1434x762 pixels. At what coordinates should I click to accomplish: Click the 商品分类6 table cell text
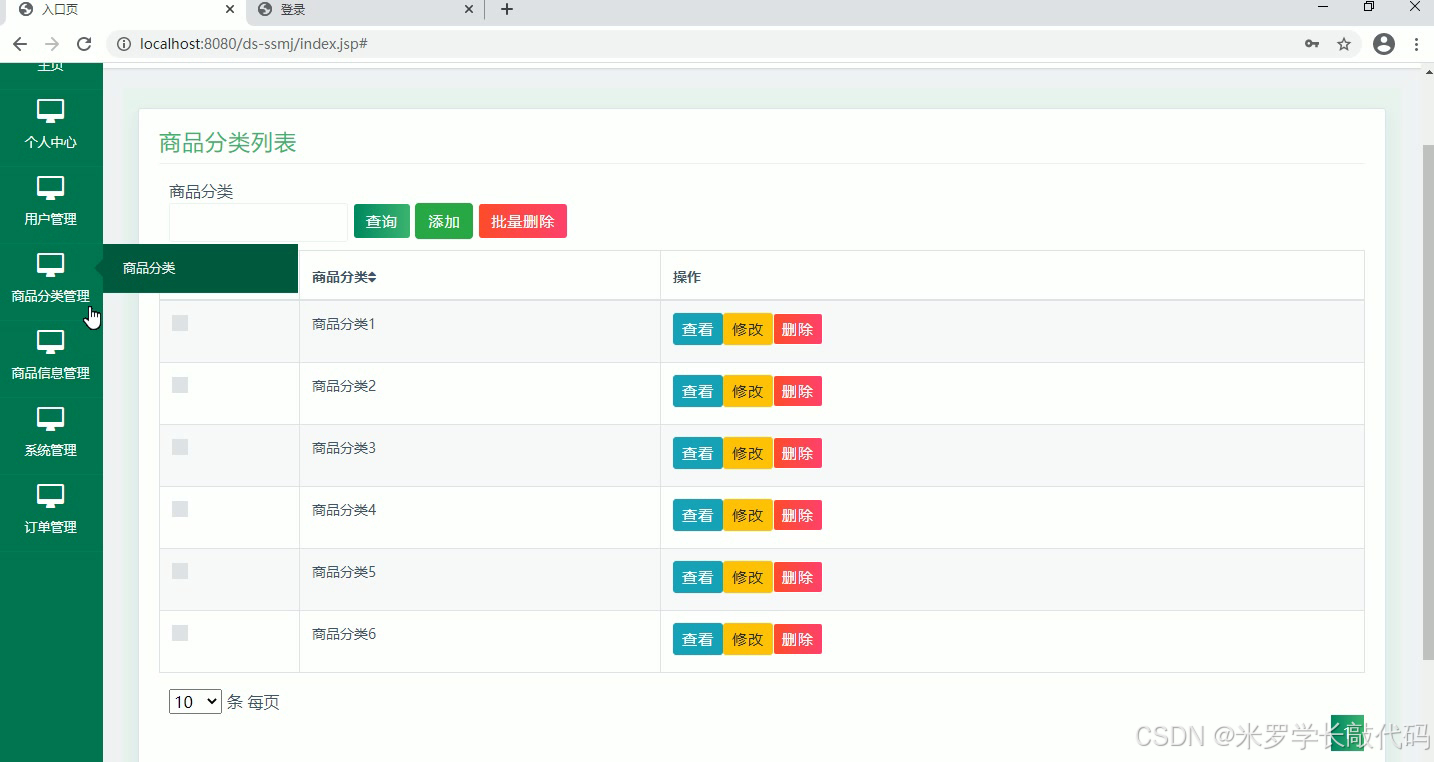(344, 634)
